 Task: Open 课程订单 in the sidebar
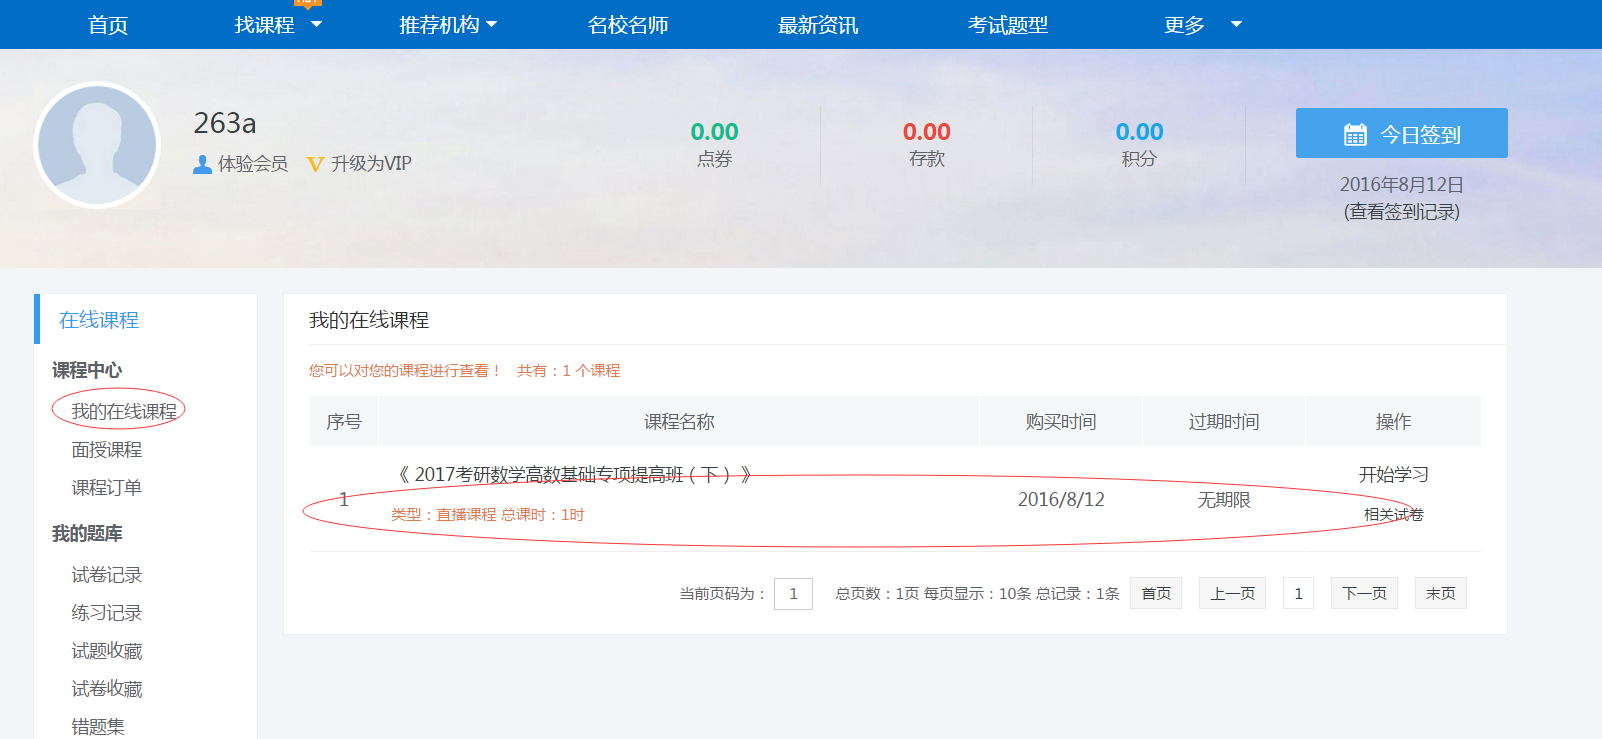coord(107,488)
